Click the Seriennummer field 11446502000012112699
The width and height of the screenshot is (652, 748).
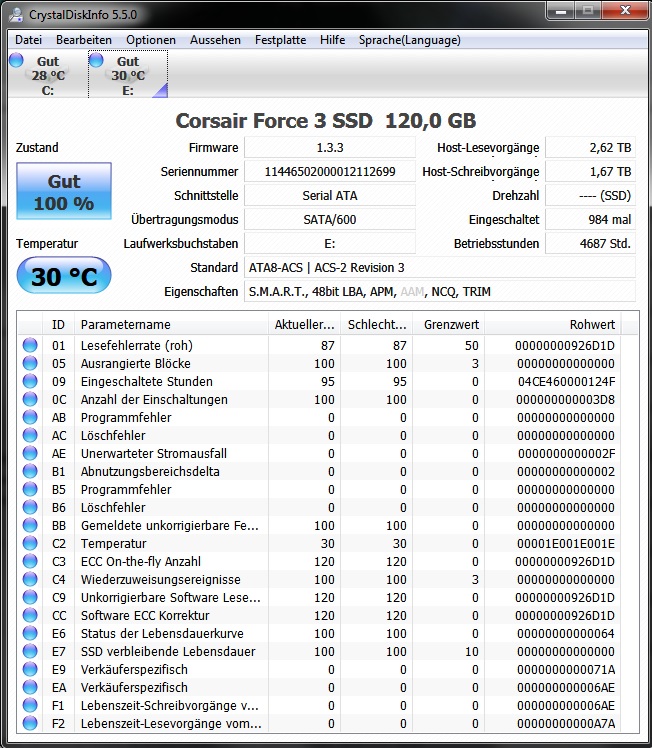(x=330, y=172)
